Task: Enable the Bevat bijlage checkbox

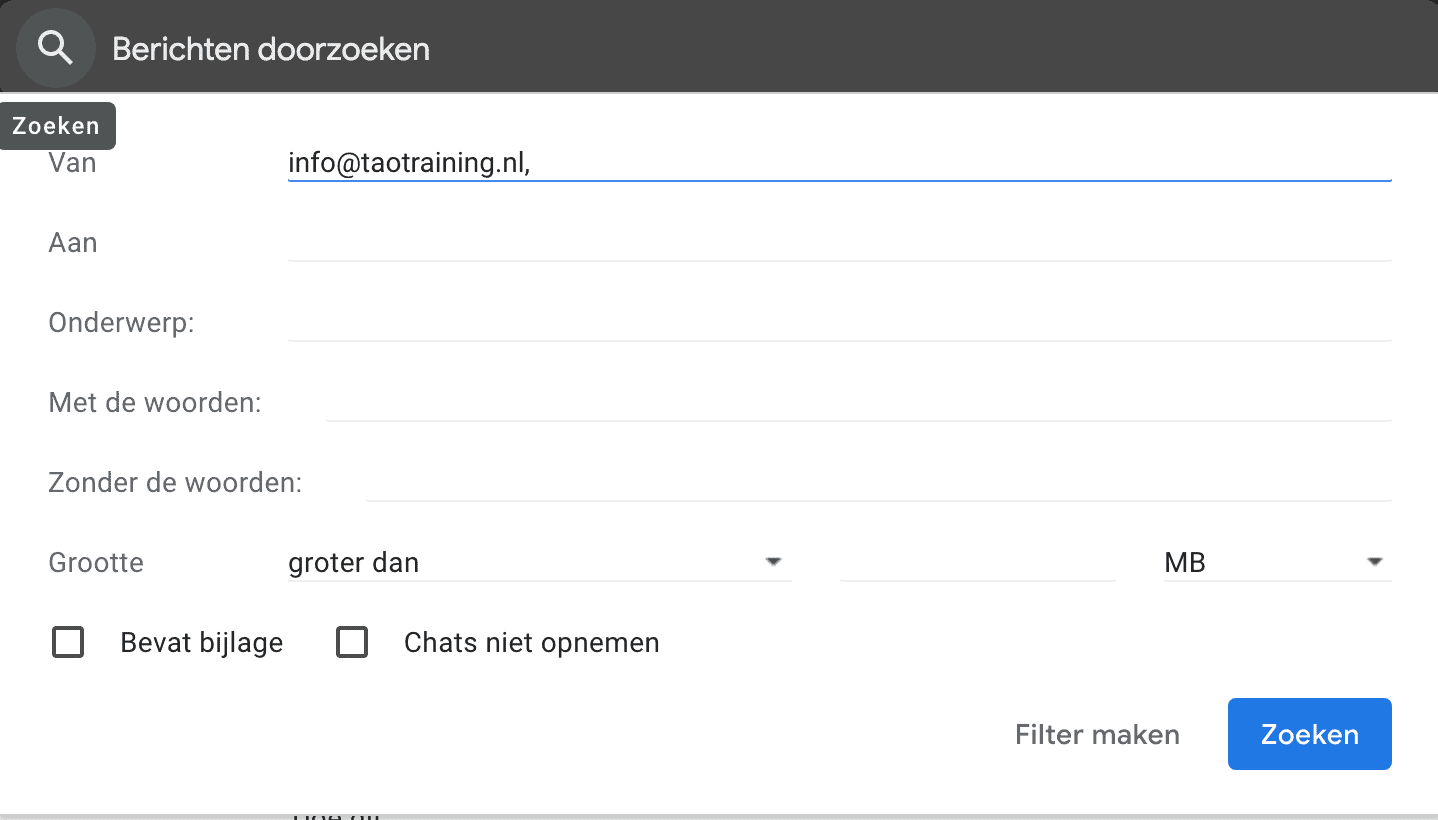Action: pos(68,642)
